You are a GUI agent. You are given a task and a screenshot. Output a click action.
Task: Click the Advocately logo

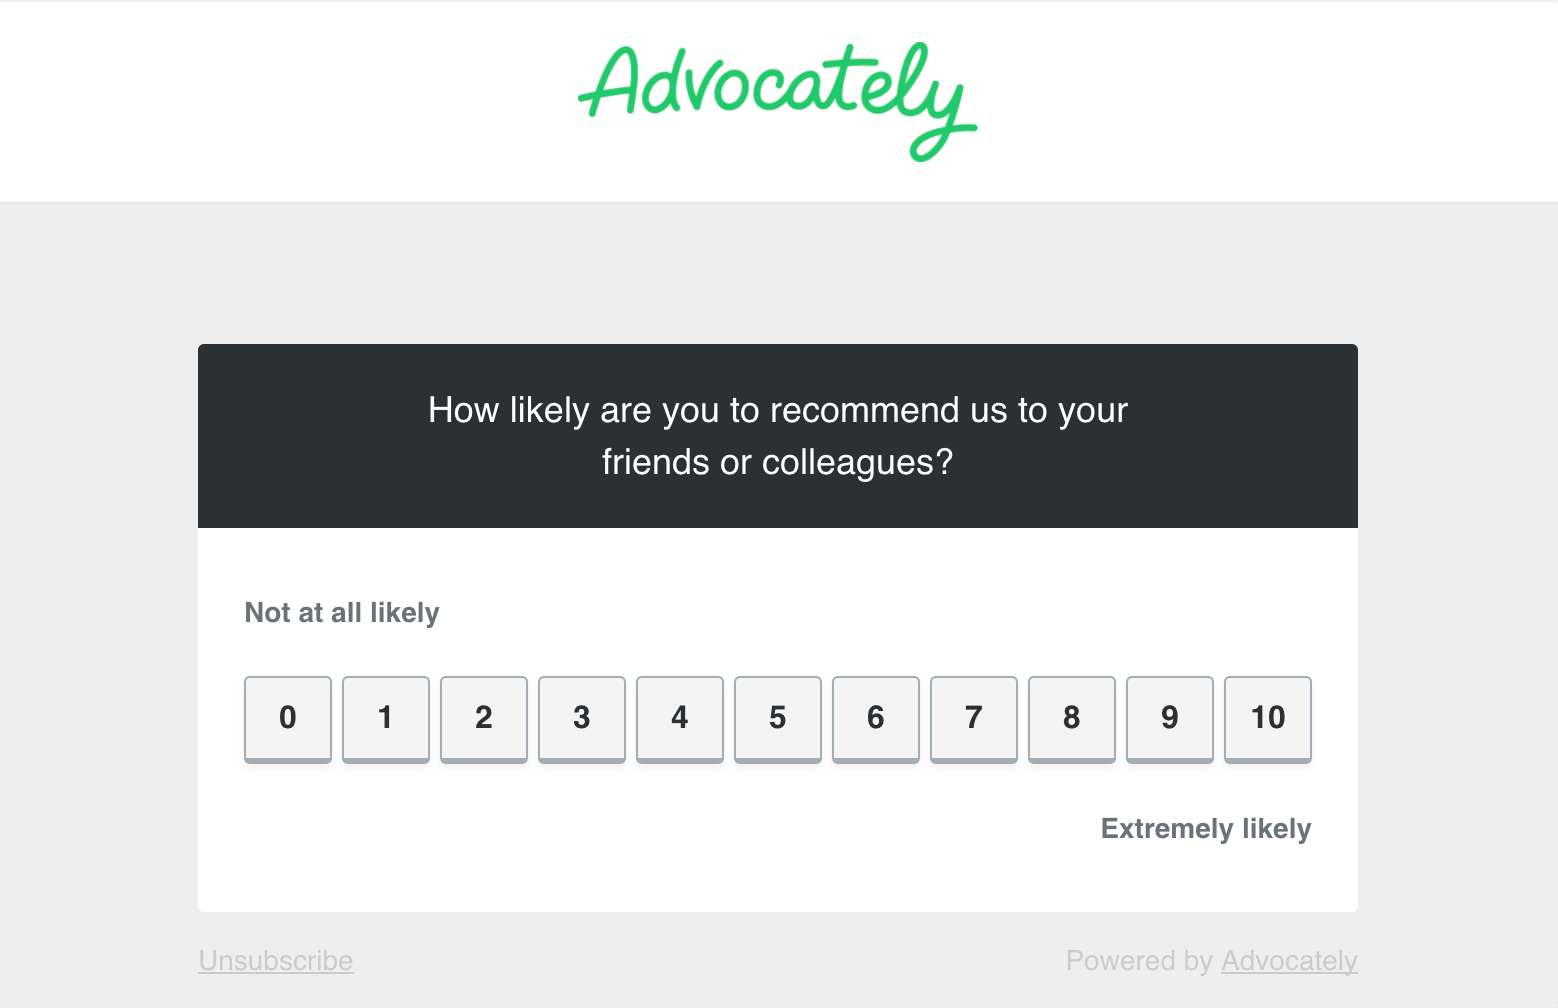[x=777, y=98]
